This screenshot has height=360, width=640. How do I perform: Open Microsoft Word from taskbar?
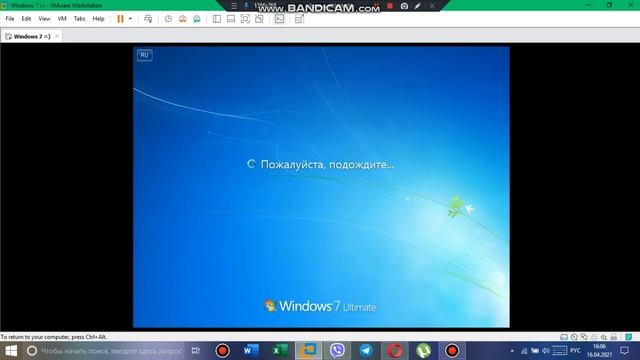[251, 351]
